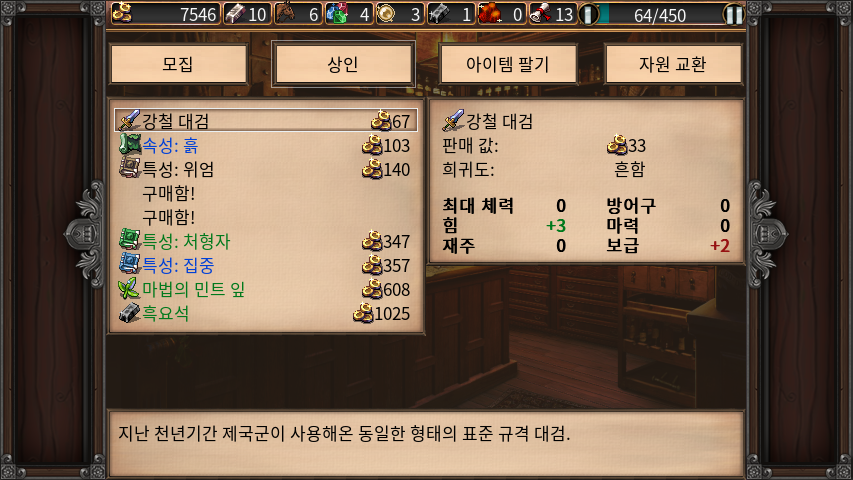Viewport: 853px width, 480px height.
Task: Click the green book icon for 처형자
Action: (129, 240)
